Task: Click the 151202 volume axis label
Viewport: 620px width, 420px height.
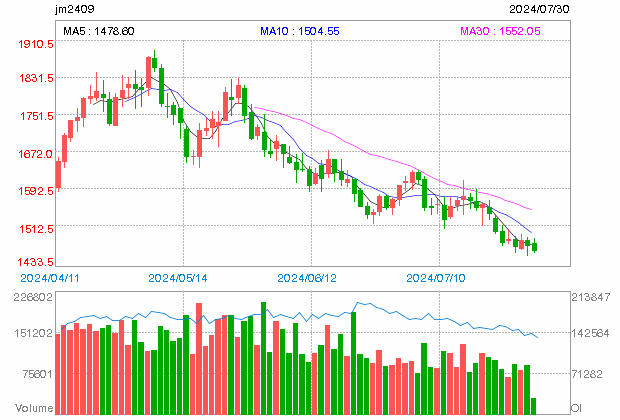Action: click(x=33, y=333)
